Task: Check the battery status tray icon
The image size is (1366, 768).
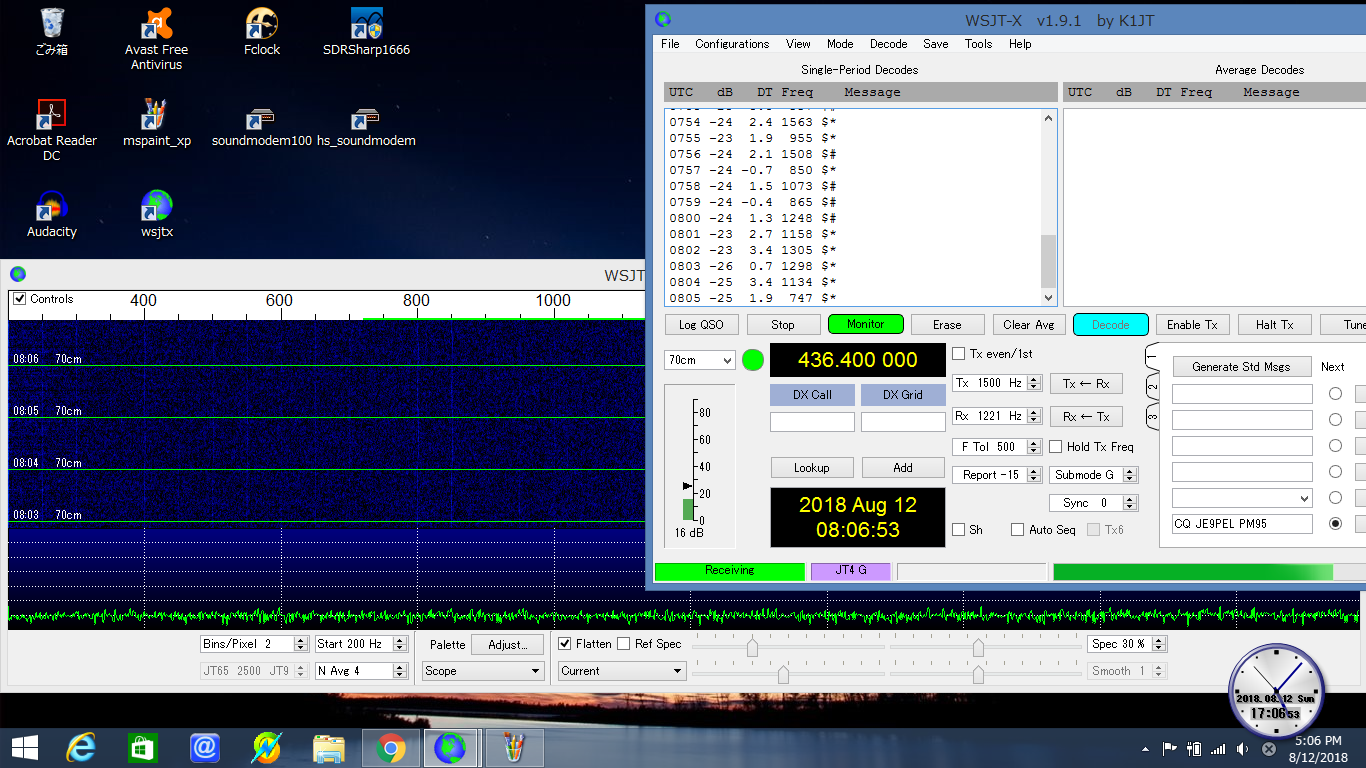Action: (x=1193, y=748)
